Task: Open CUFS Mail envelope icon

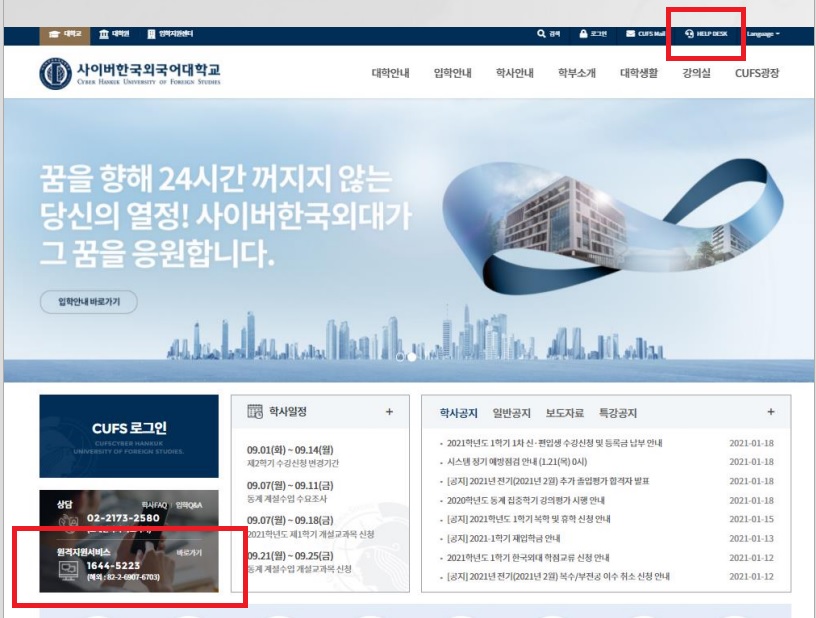Action: (630, 34)
